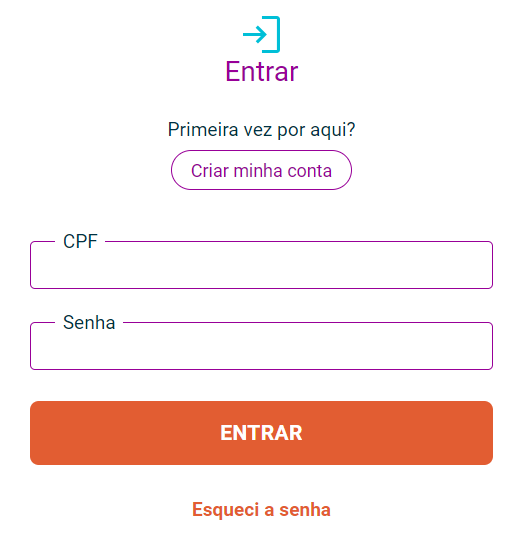This screenshot has height=544, width=523.
Task: Click the first-time visitor question text
Action: (261, 129)
